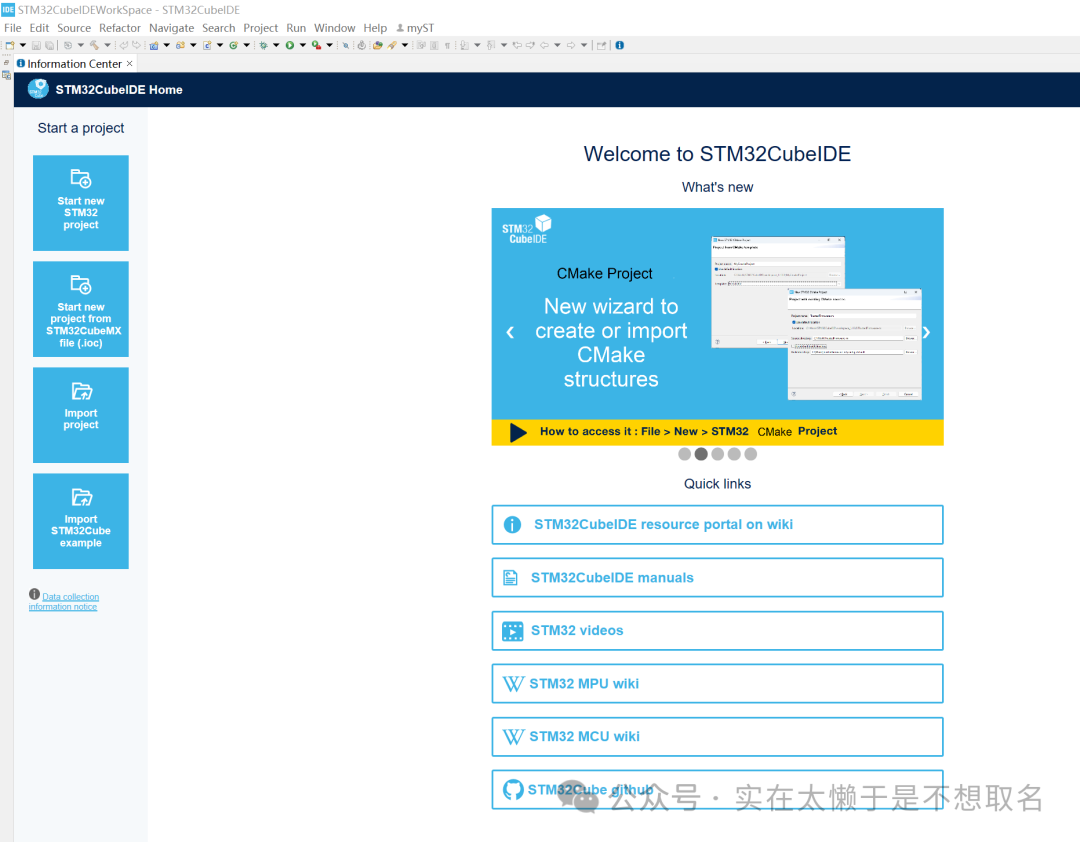Show next slide with right carousel arrow
This screenshot has width=1080, height=842.
926,332
